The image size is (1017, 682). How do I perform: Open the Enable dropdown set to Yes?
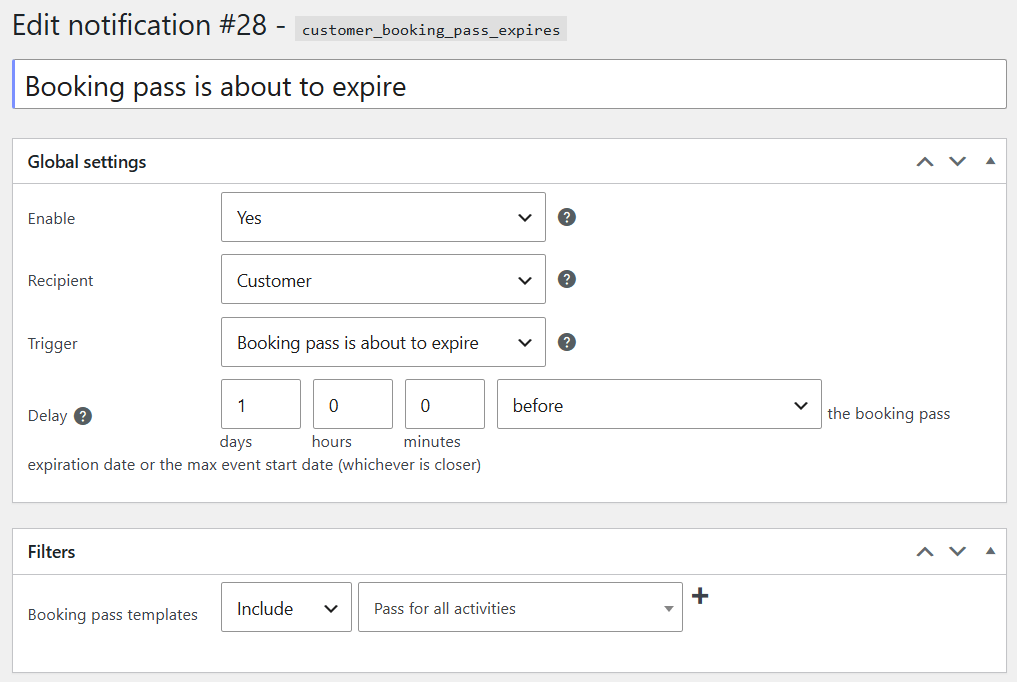383,217
